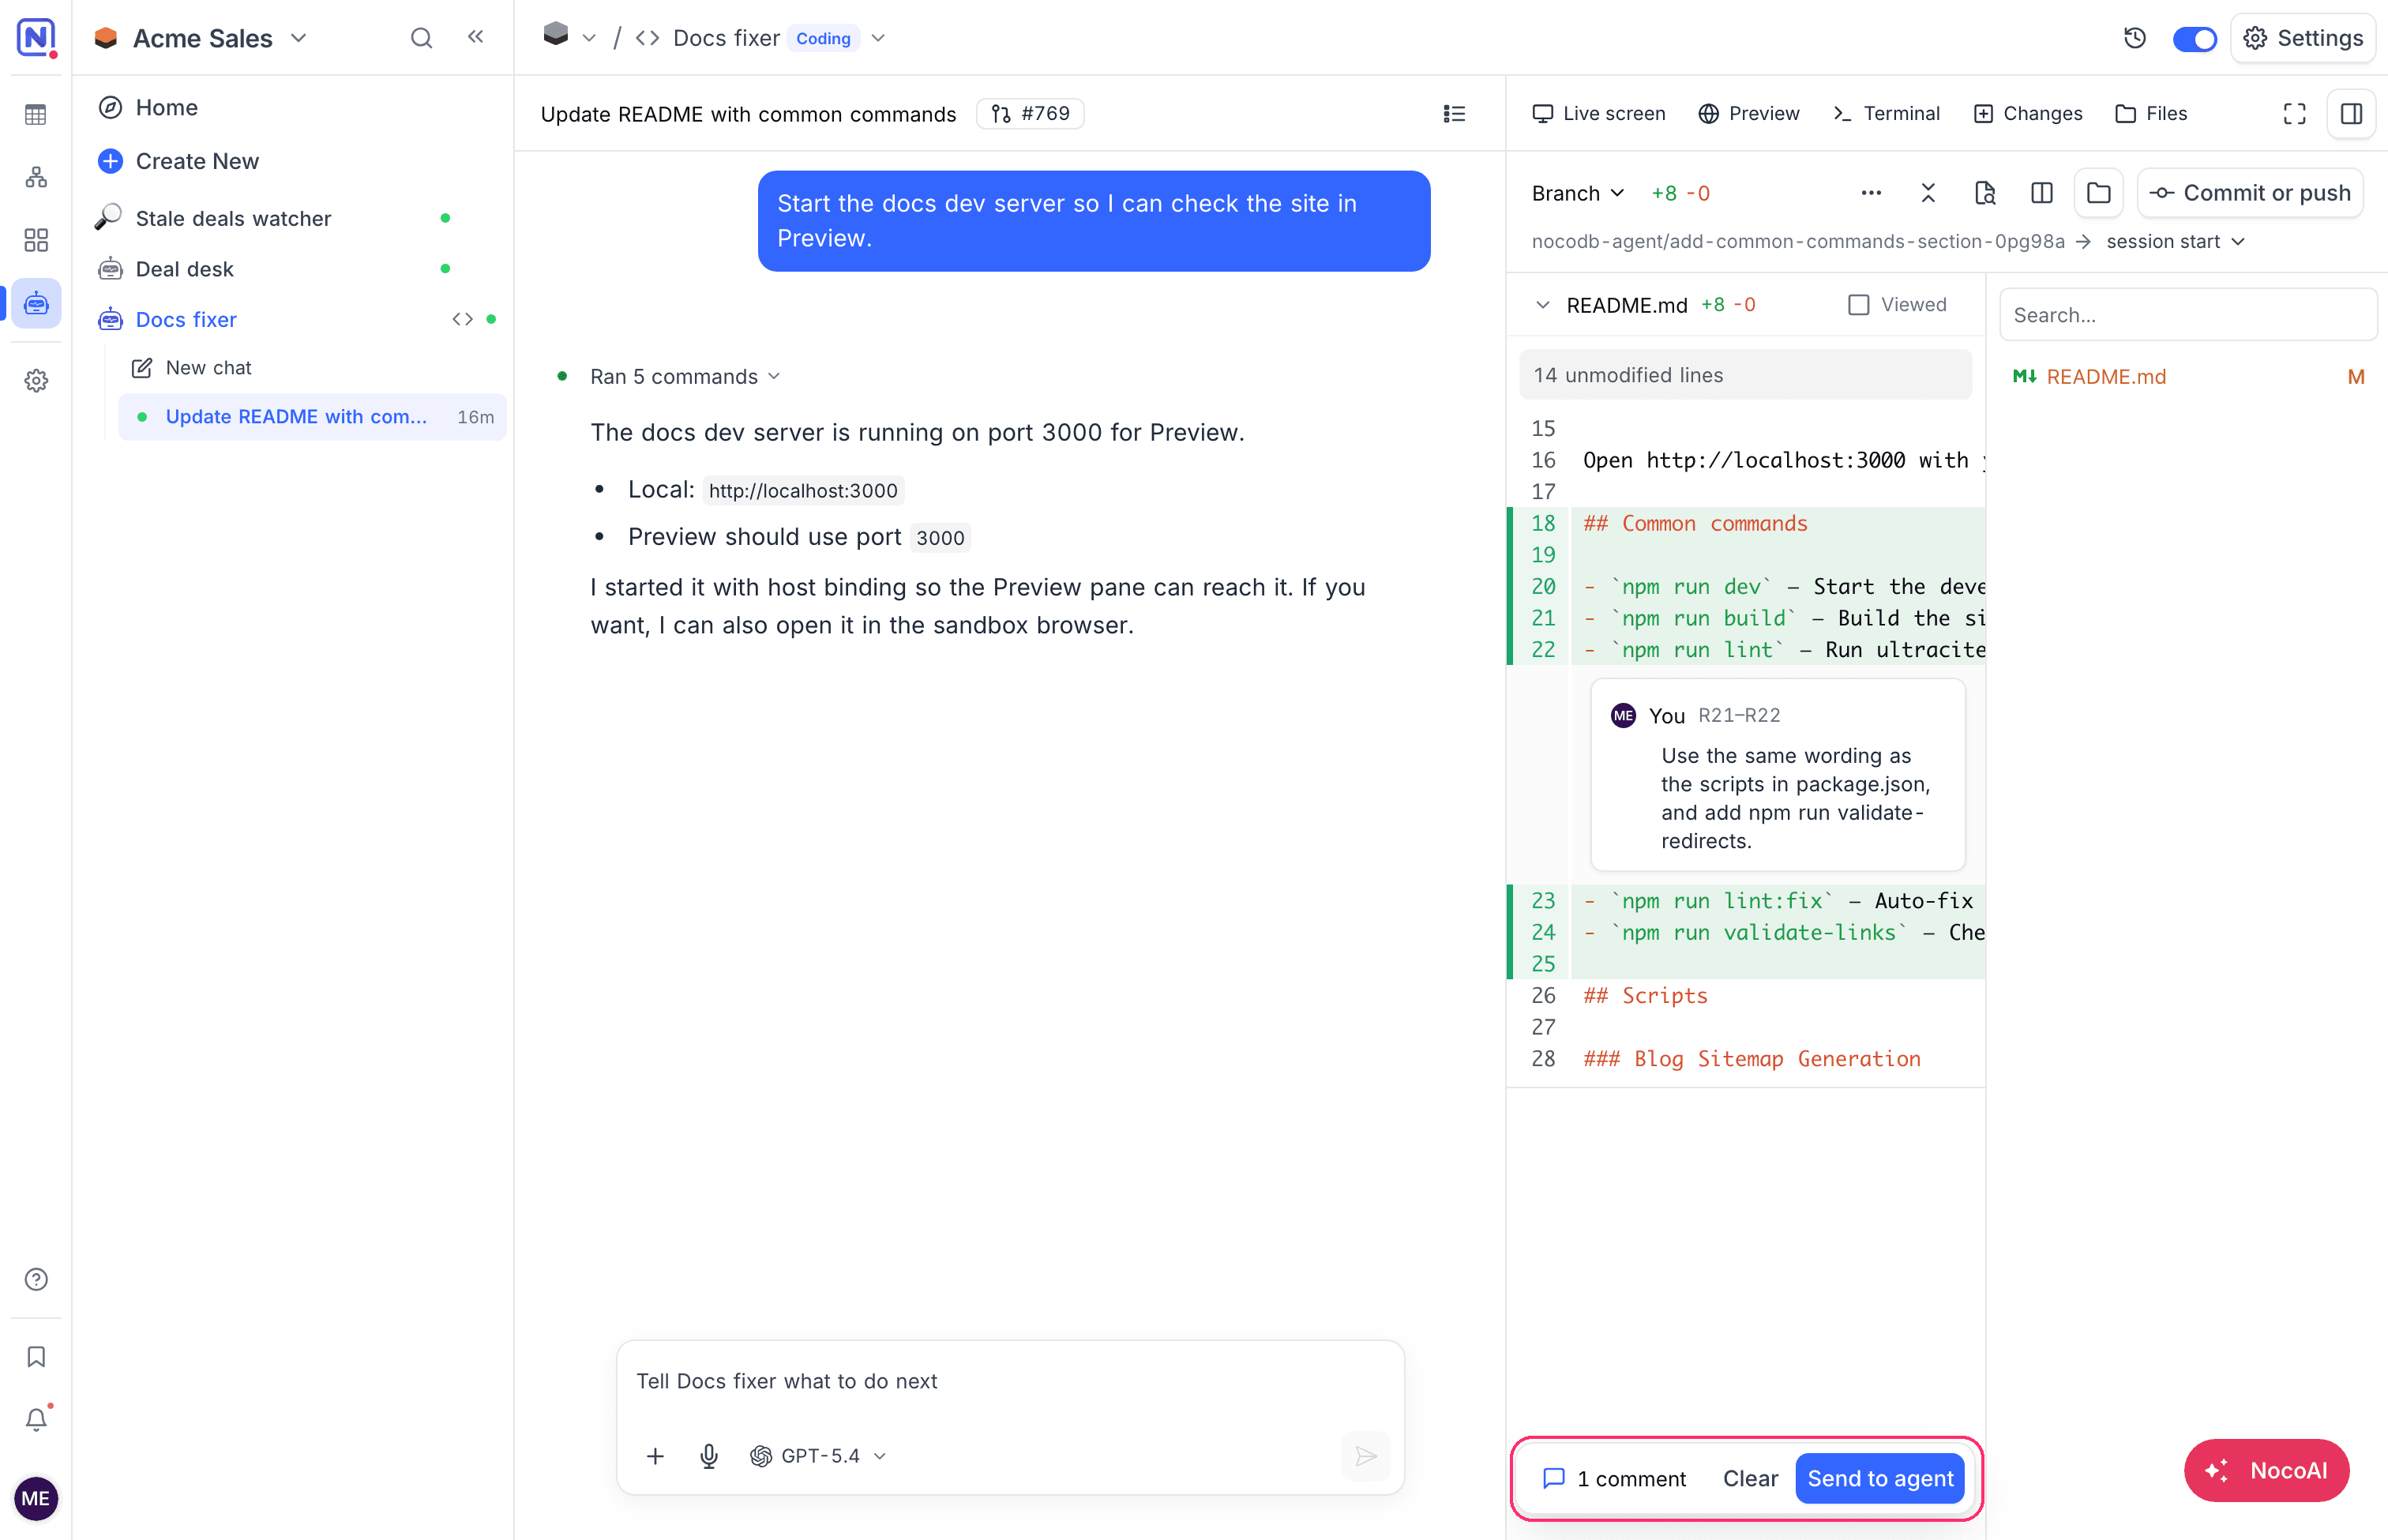Expand the Ran 5 commands section
The height and width of the screenshot is (1540, 2388).
click(x=685, y=377)
